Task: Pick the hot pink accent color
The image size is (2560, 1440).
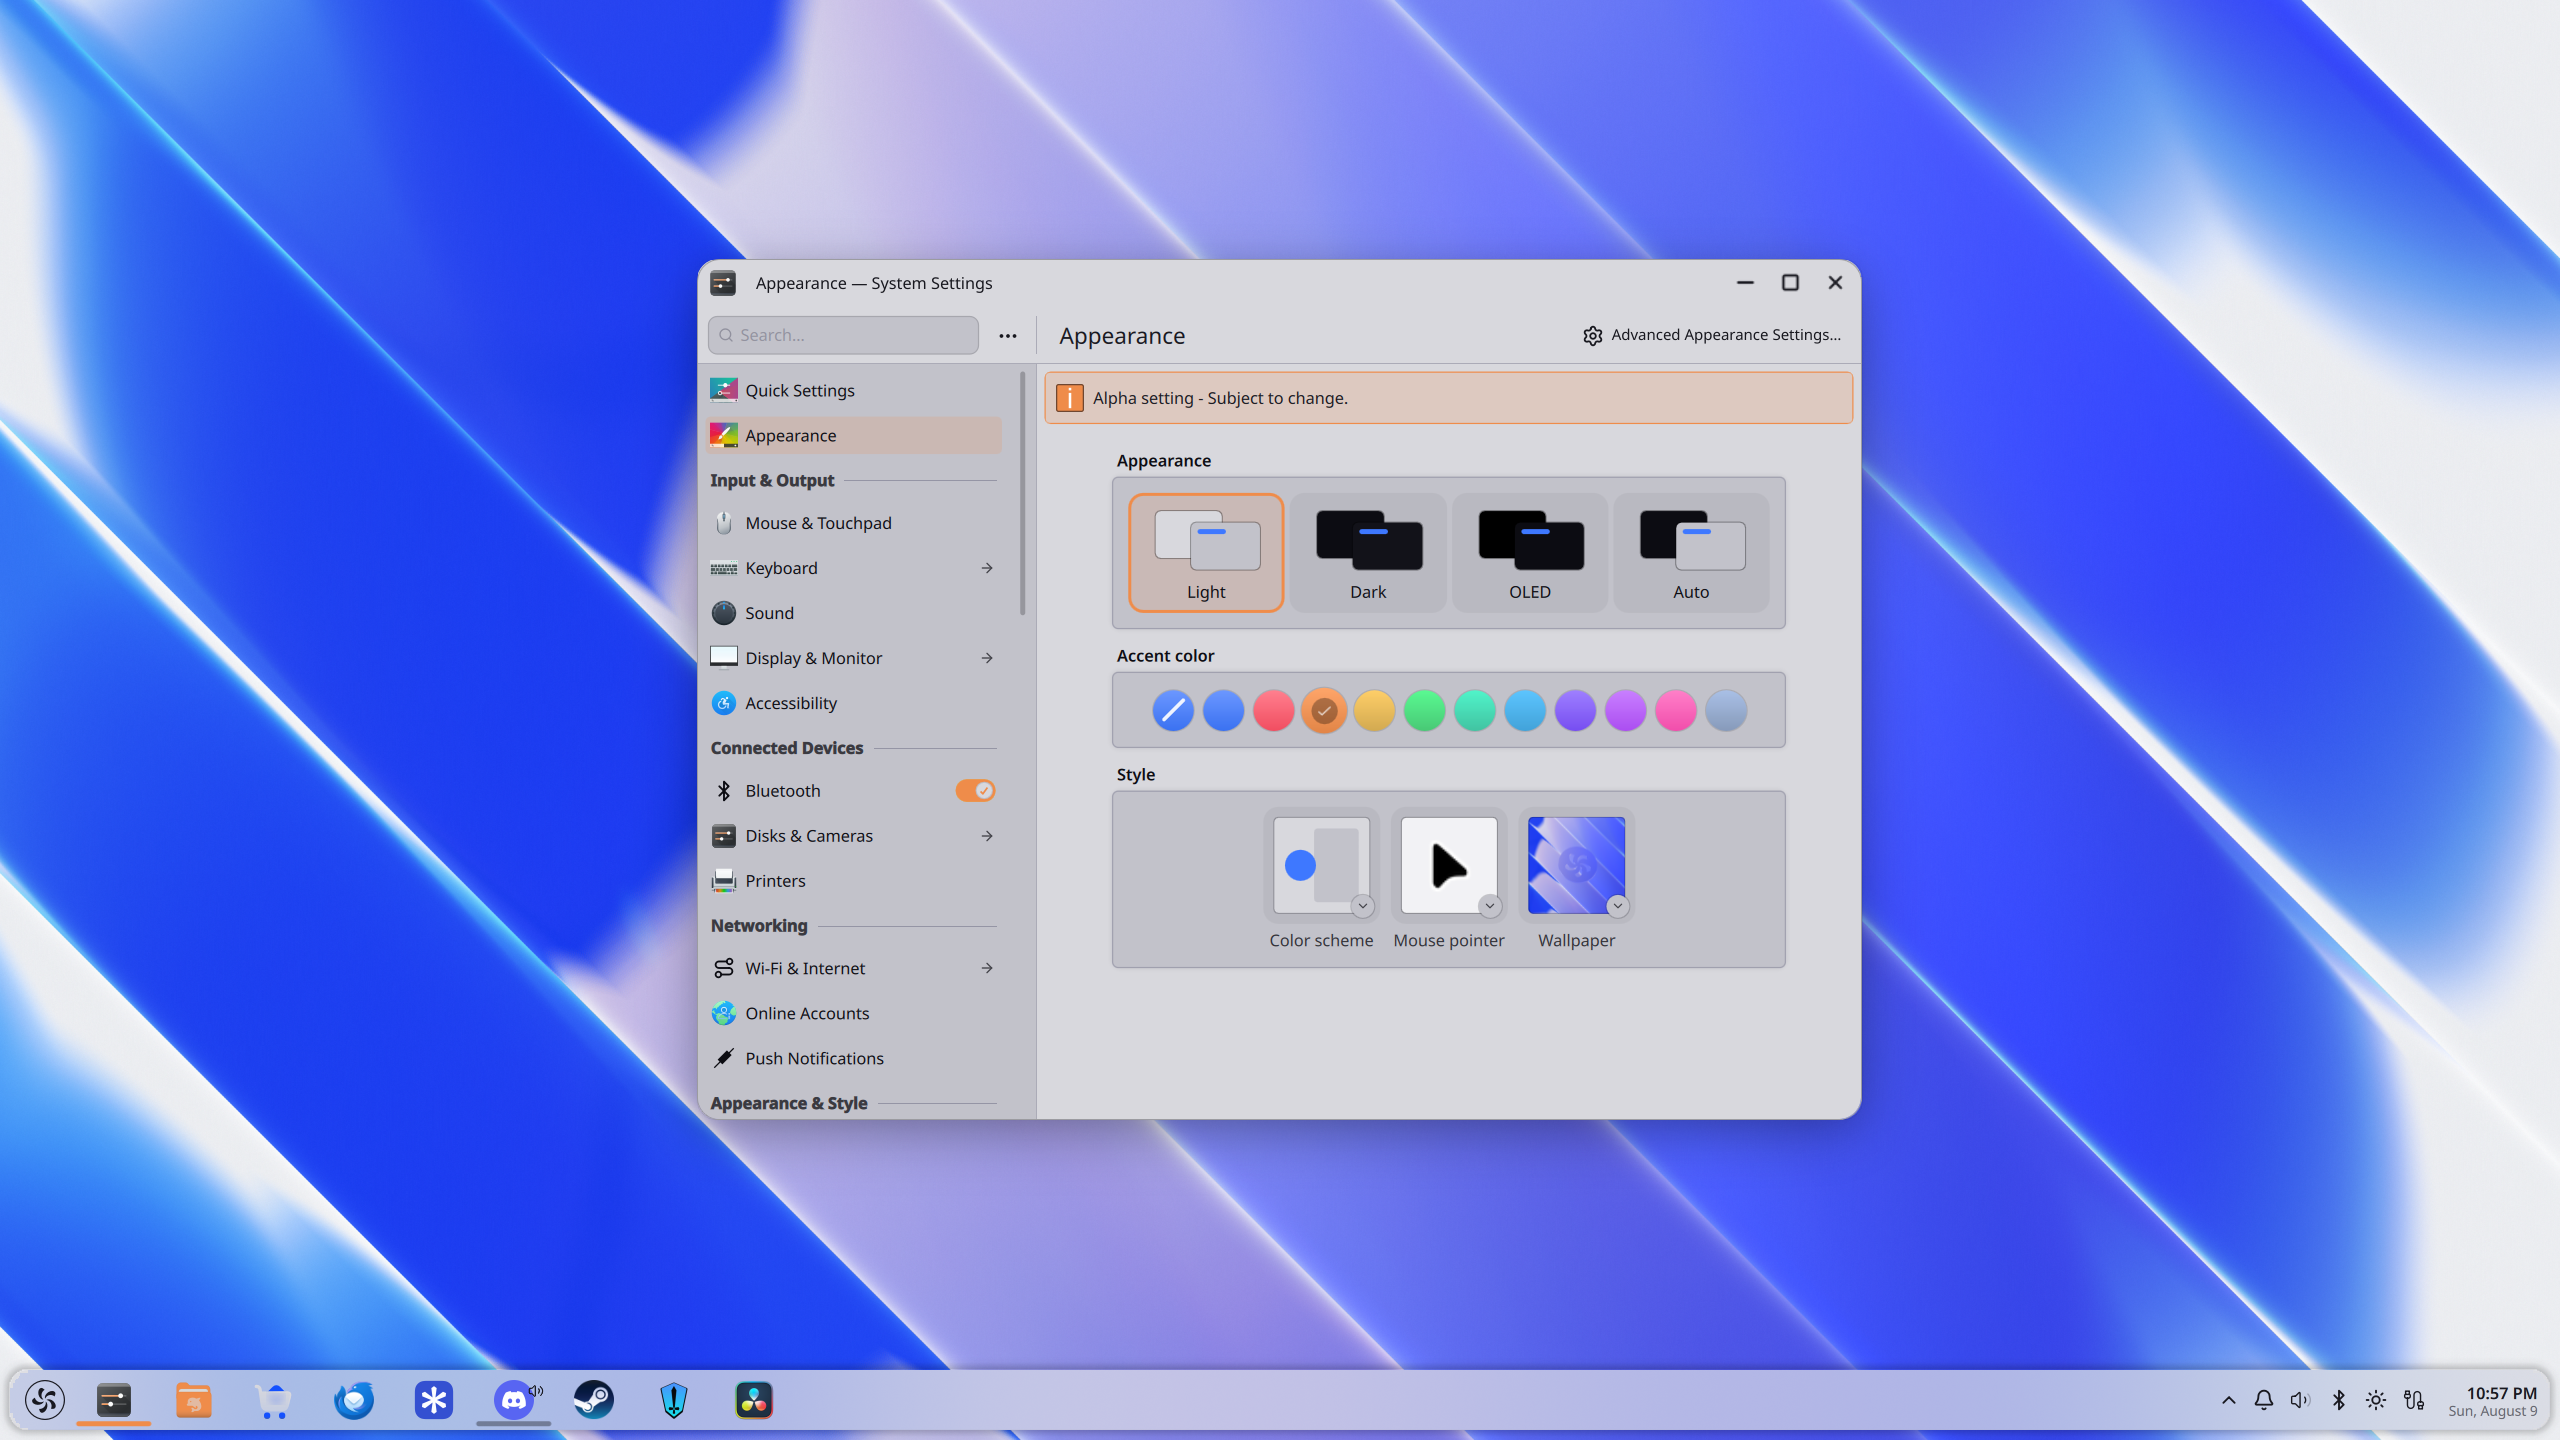Action: [1676, 711]
